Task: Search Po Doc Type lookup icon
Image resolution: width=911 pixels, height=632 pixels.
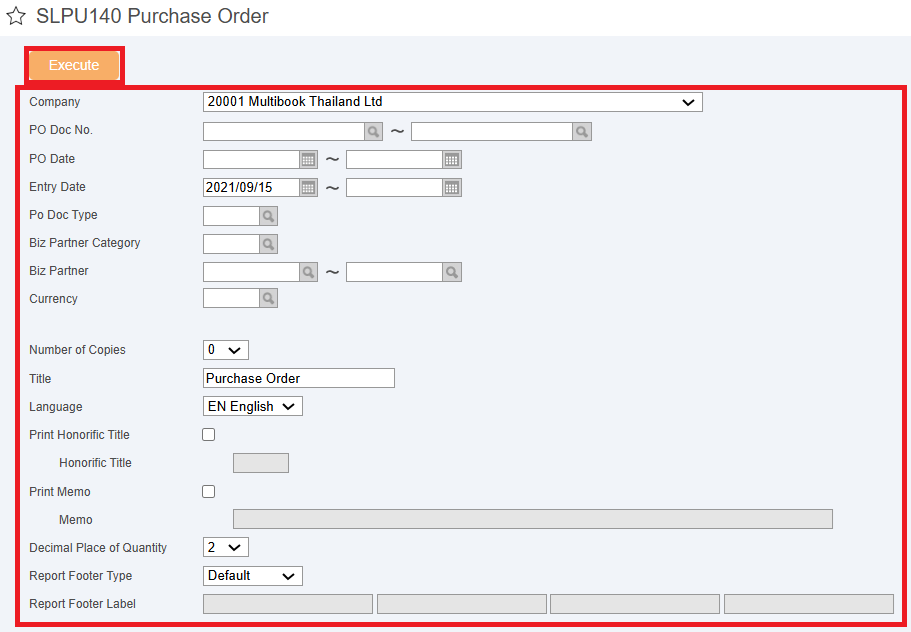Action: pyautogui.click(x=268, y=216)
